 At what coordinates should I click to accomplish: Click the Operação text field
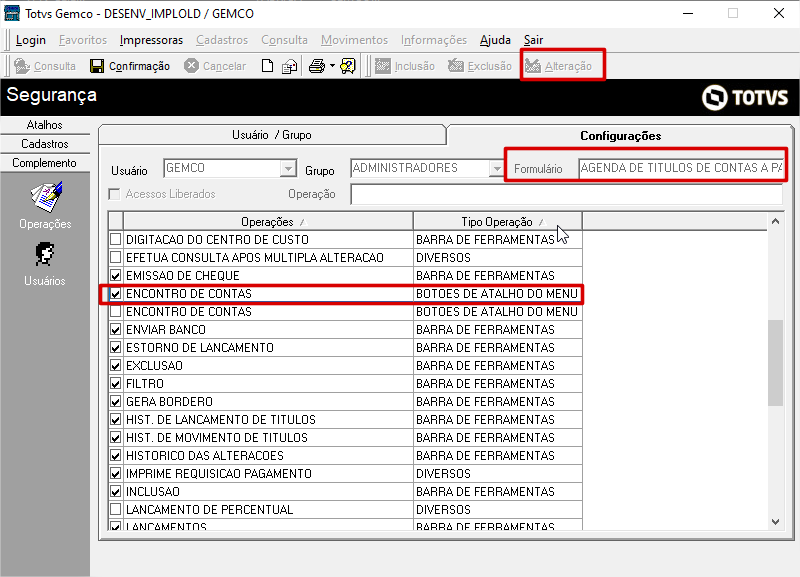coord(566,194)
